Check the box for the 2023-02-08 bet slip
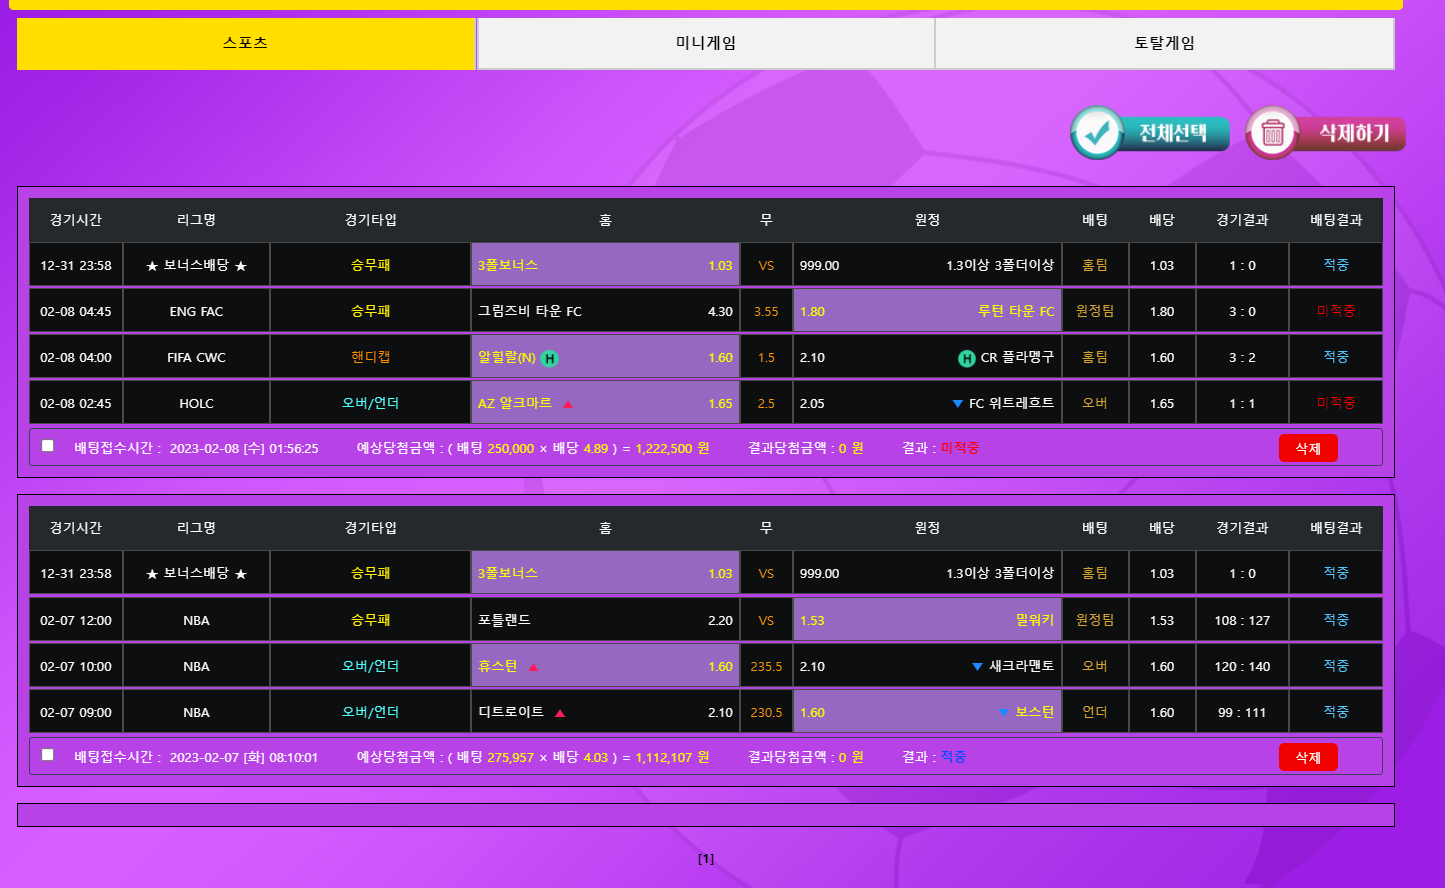Viewport: 1445px width, 888px height. click(x=48, y=446)
